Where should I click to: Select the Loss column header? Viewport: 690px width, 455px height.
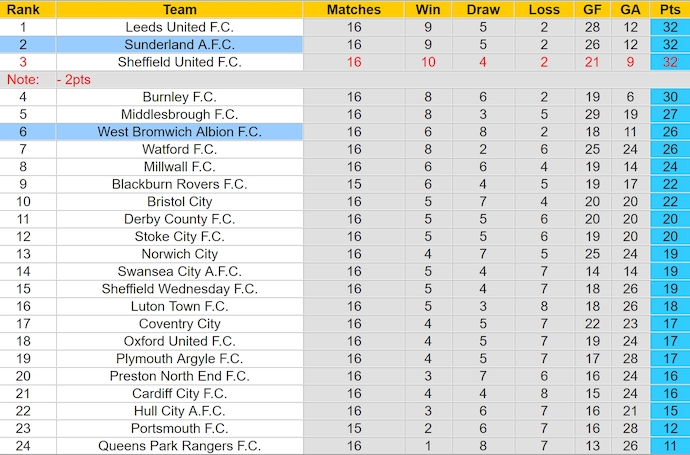click(544, 9)
